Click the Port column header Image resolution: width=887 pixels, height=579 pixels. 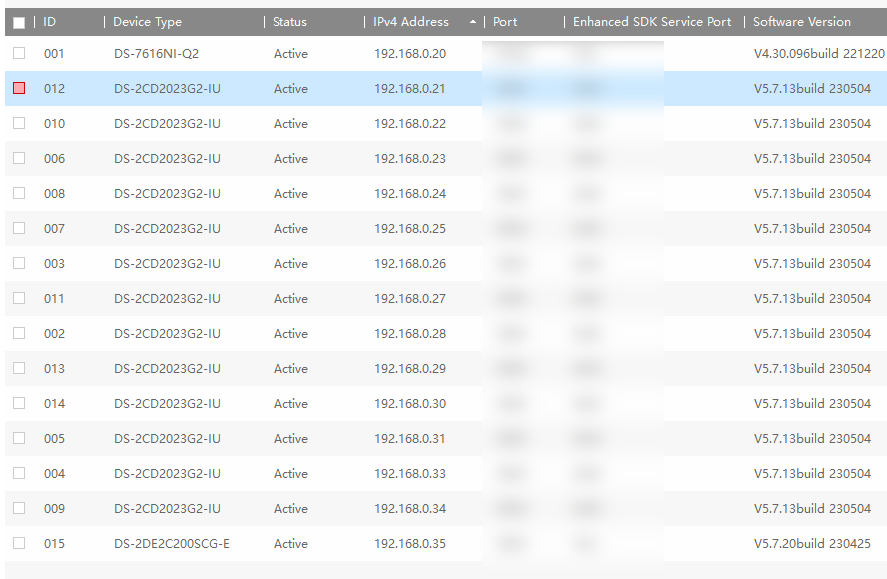pyautogui.click(x=505, y=22)
